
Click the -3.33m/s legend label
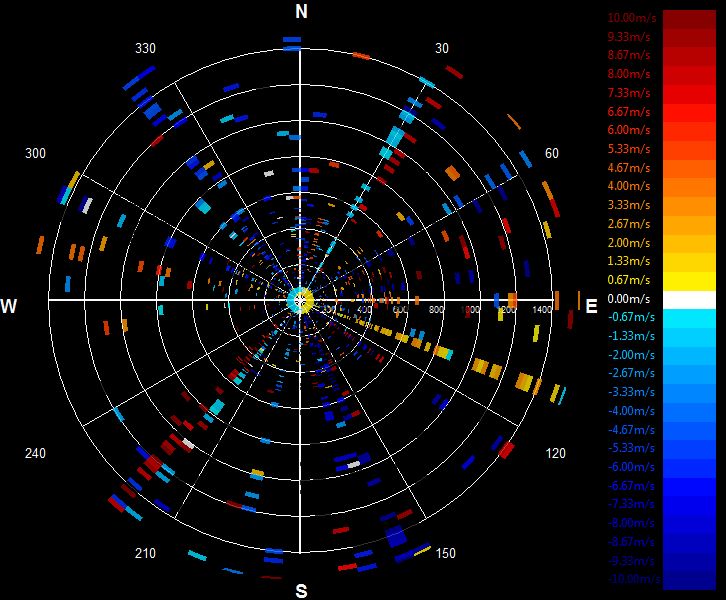point(631,392)
